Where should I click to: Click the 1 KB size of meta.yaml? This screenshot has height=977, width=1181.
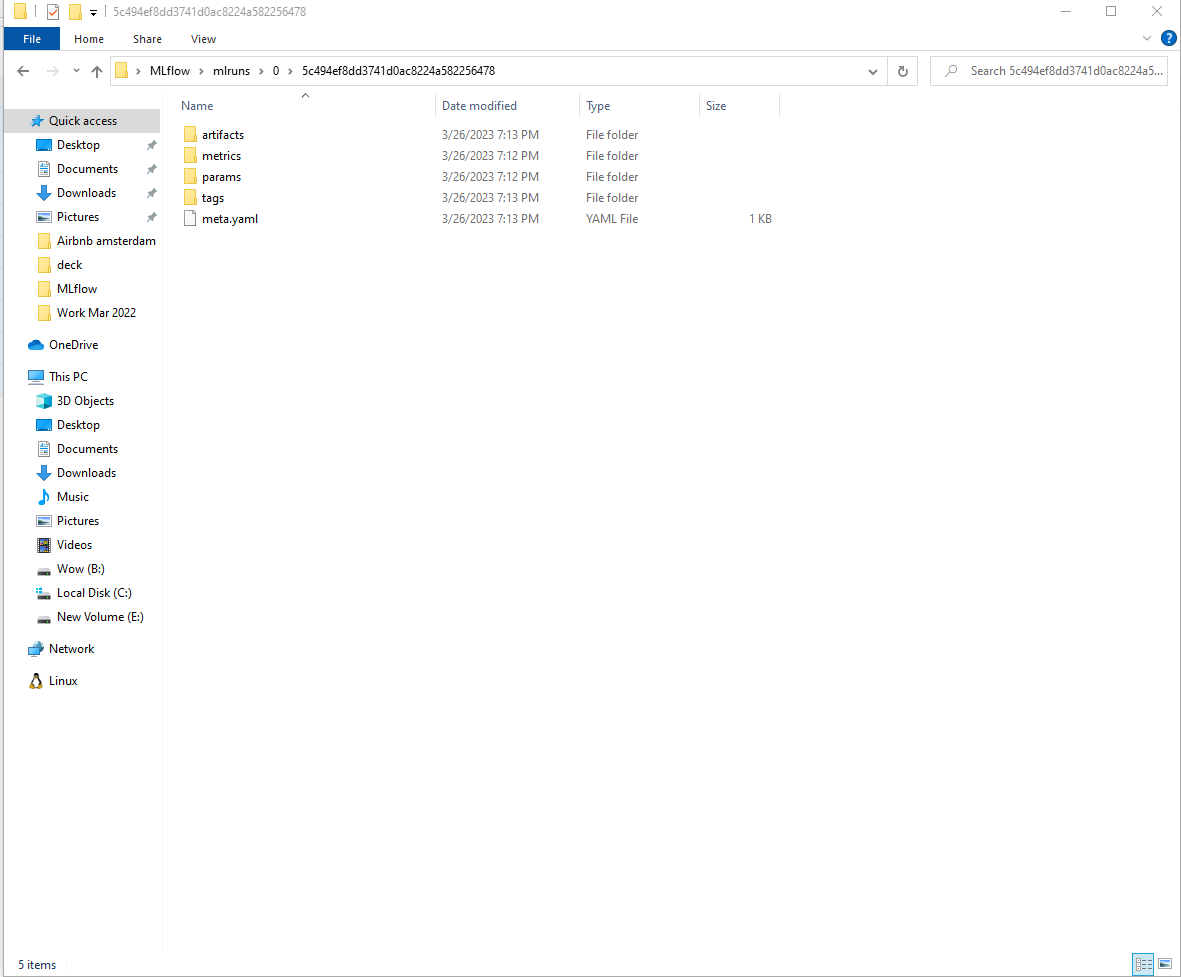pos(760,219)
